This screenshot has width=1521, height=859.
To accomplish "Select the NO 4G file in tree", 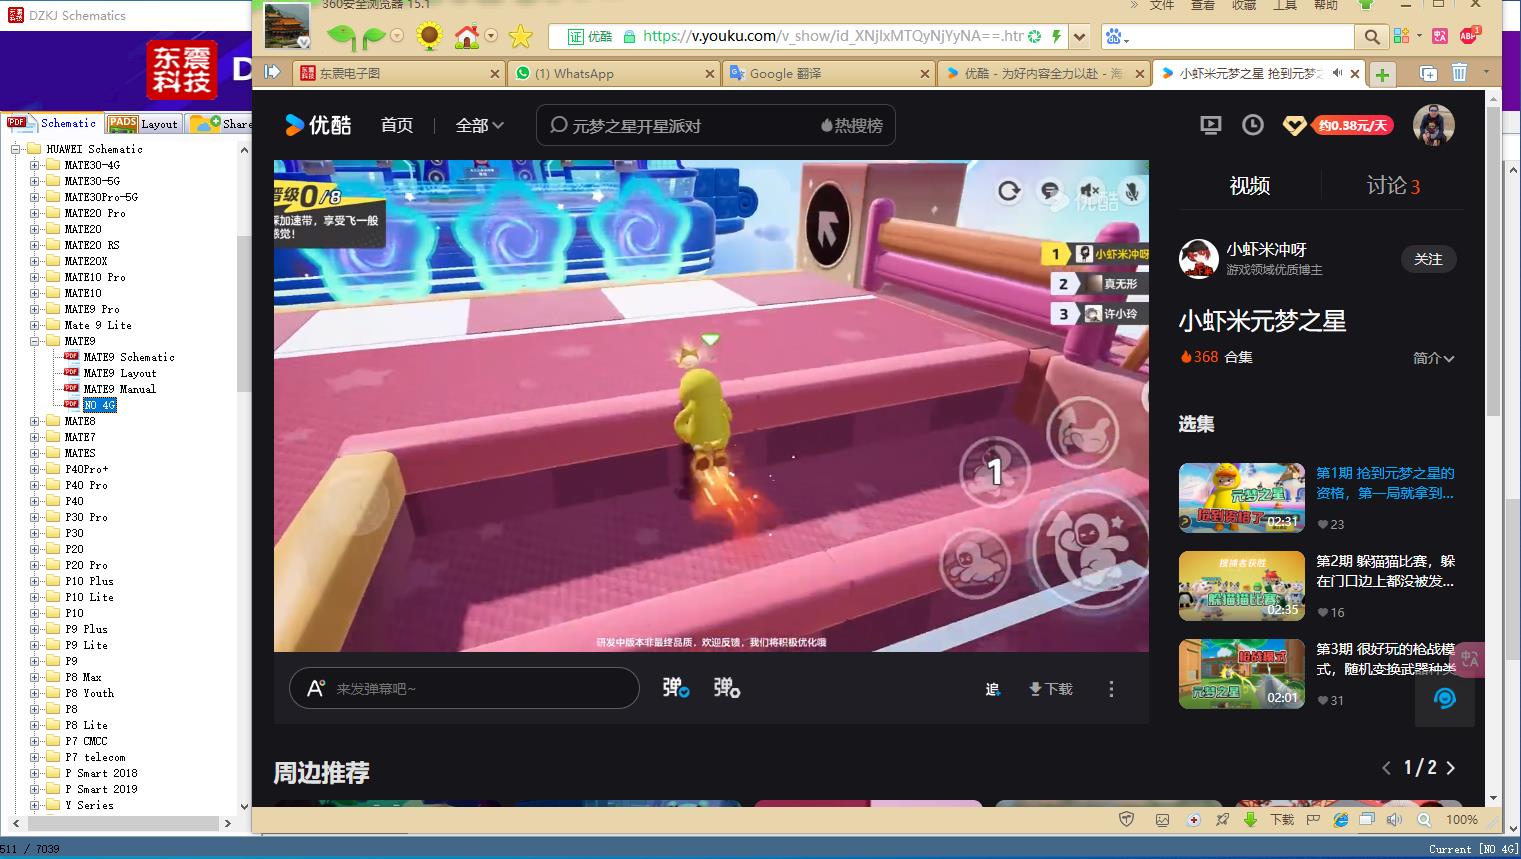I will (99, 405).
